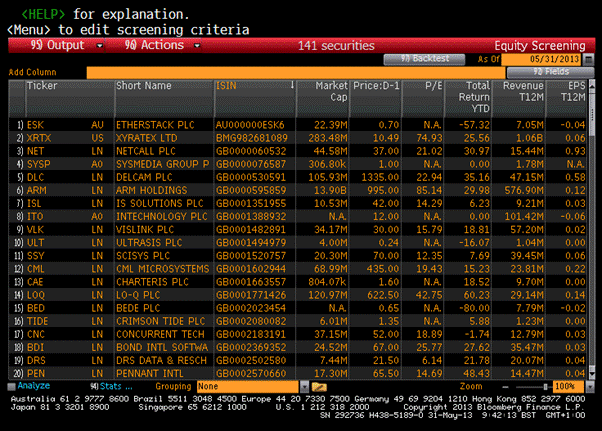Screen dimensions: 602x431
Task: Select ticker XRTX US
Action: 65,138
